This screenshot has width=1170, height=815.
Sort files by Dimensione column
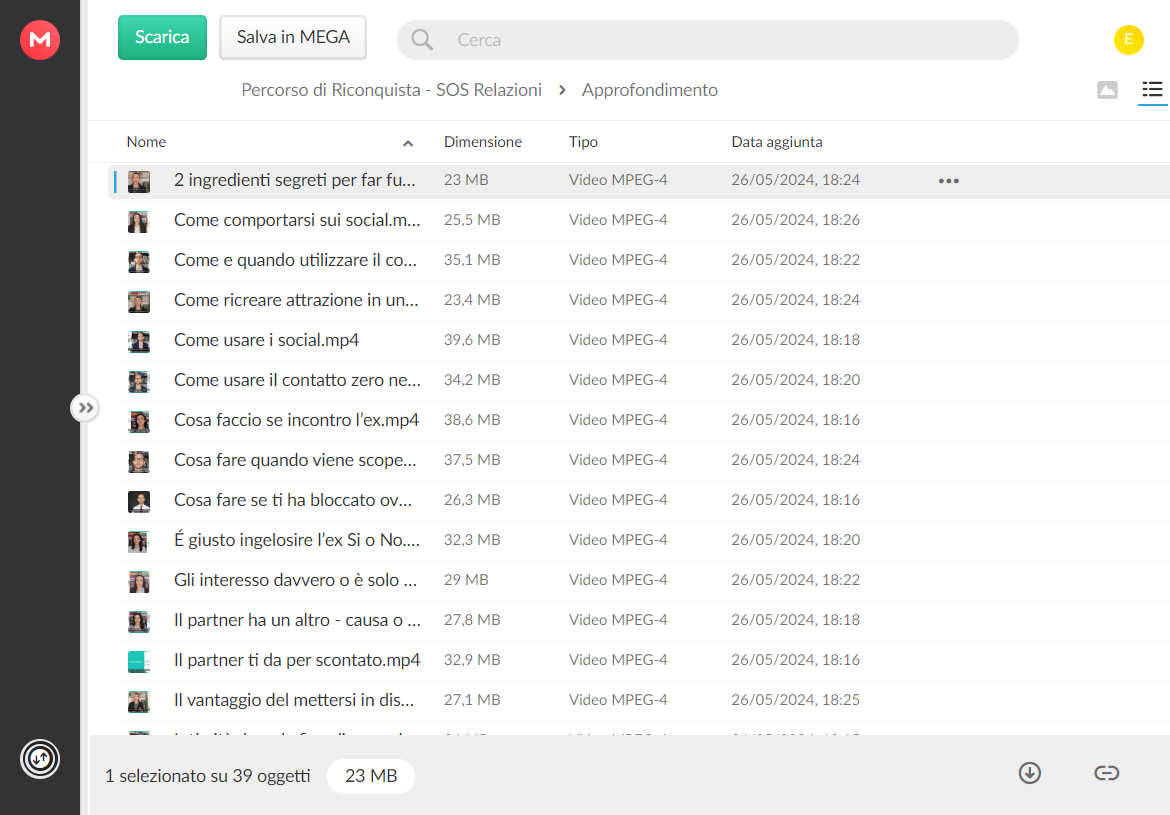click(x=483, y=142)
